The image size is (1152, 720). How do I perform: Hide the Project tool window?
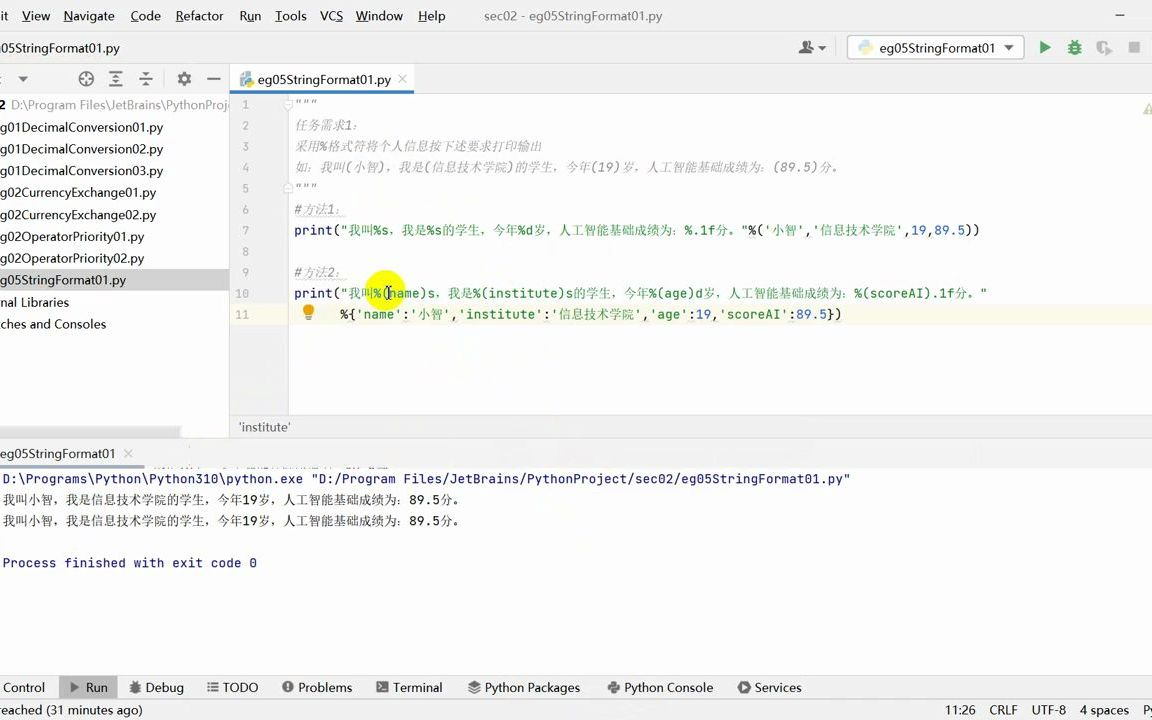[x=214, y=78]
